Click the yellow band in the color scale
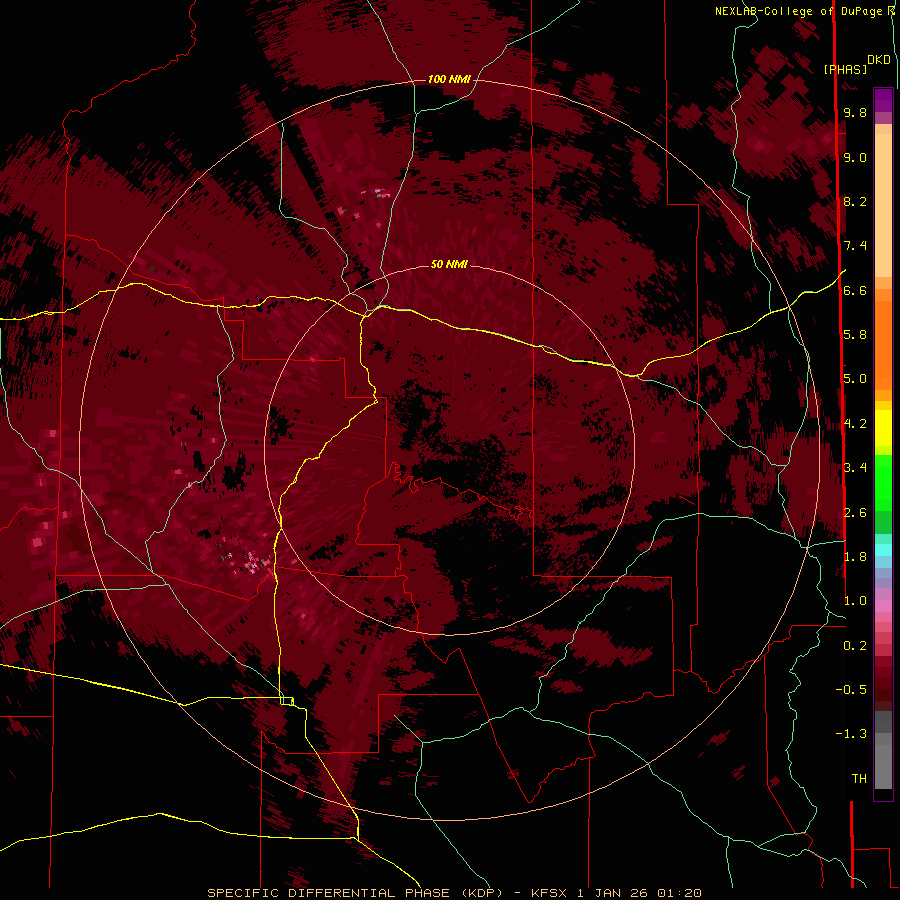The height and width of the screenshot is (900, 900). click(883, 428)
